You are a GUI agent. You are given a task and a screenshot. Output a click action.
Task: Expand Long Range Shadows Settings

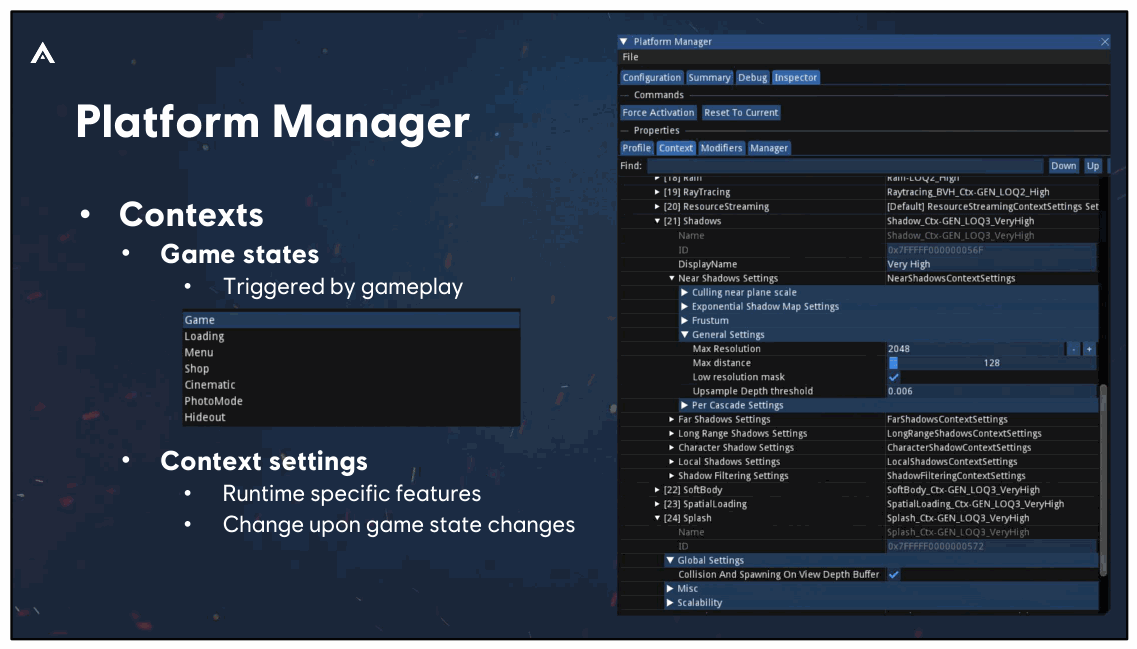(x=671, y=434)
